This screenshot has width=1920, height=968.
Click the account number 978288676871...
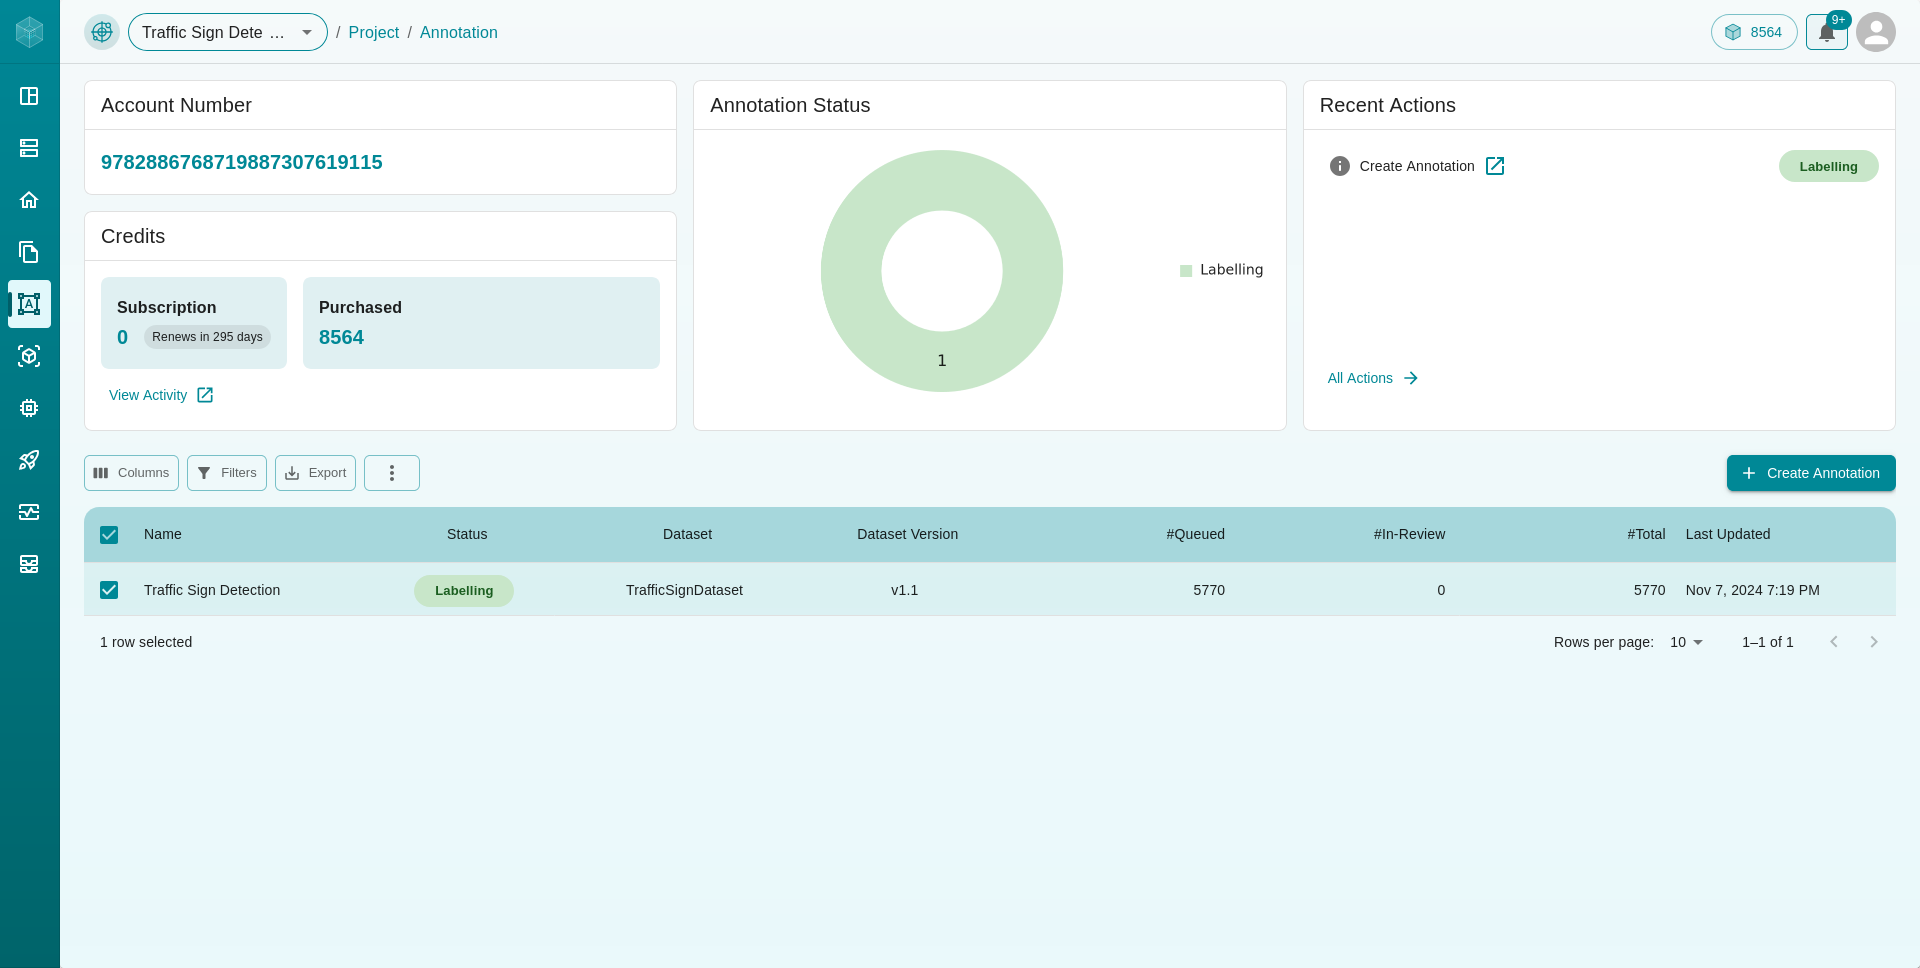click(x=242, y=162)
